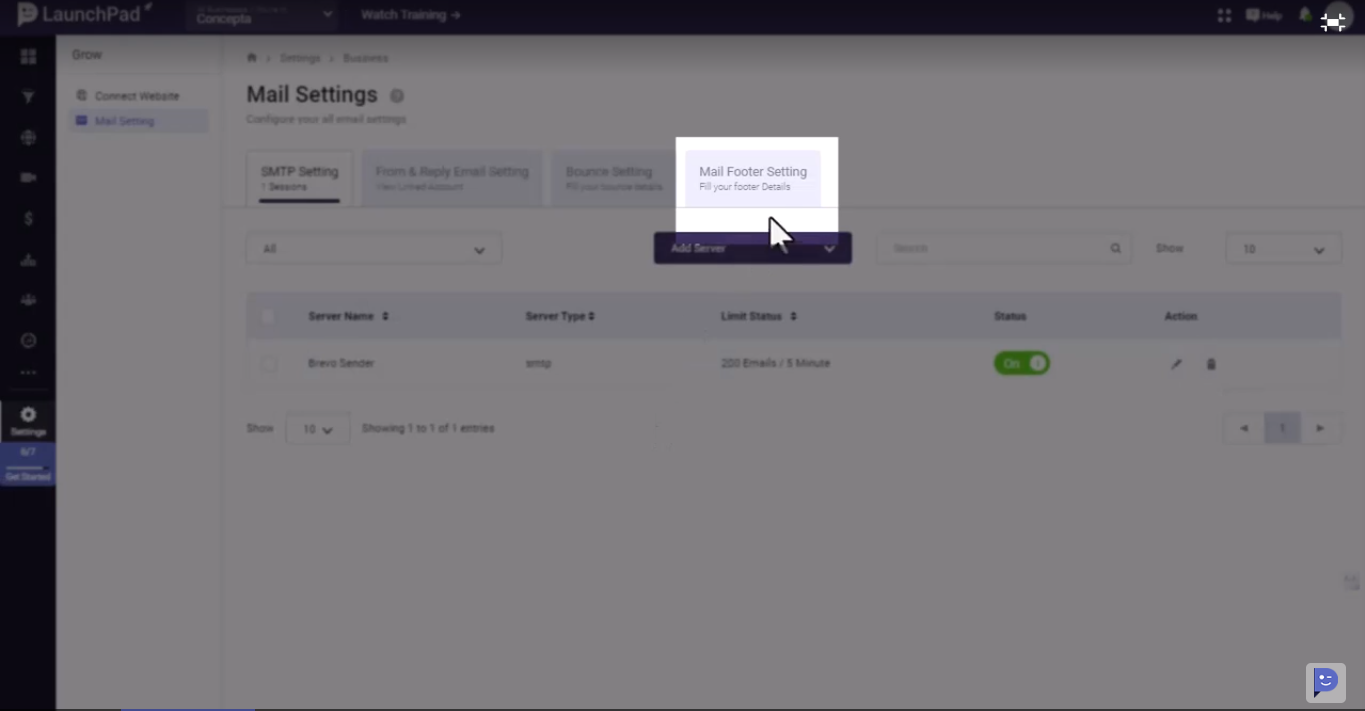Image resolution: width=1365 pixels, height=711 pixels.
Task: Switch to Bounce Setting tab
Action: tap(613, 177)
